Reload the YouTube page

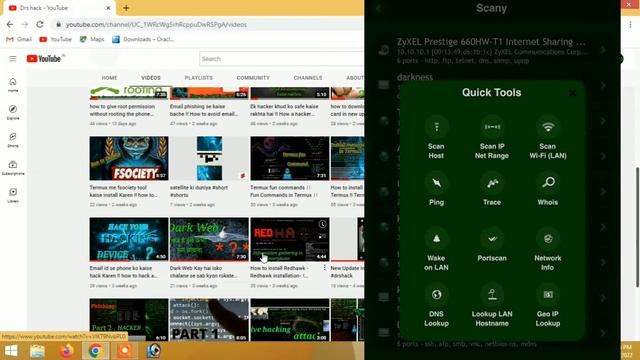(x=40, y=24)
